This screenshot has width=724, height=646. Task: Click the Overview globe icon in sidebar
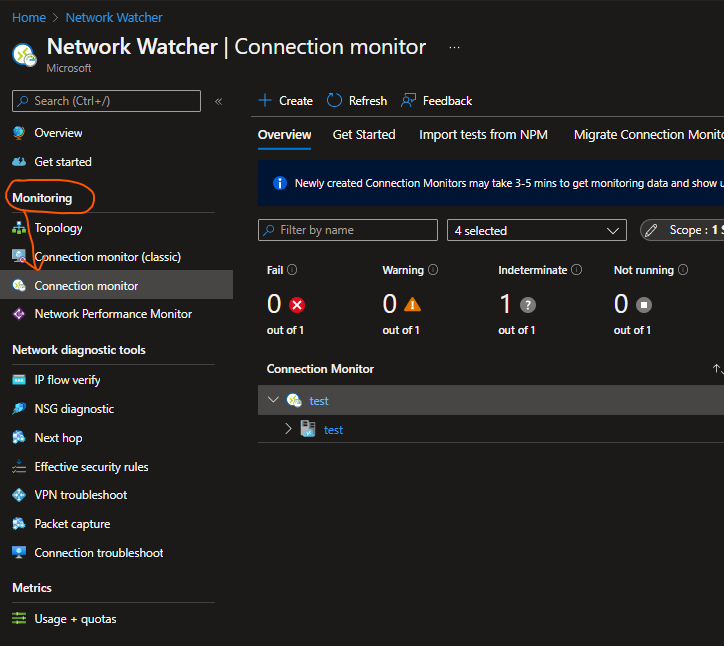(19, 133)
